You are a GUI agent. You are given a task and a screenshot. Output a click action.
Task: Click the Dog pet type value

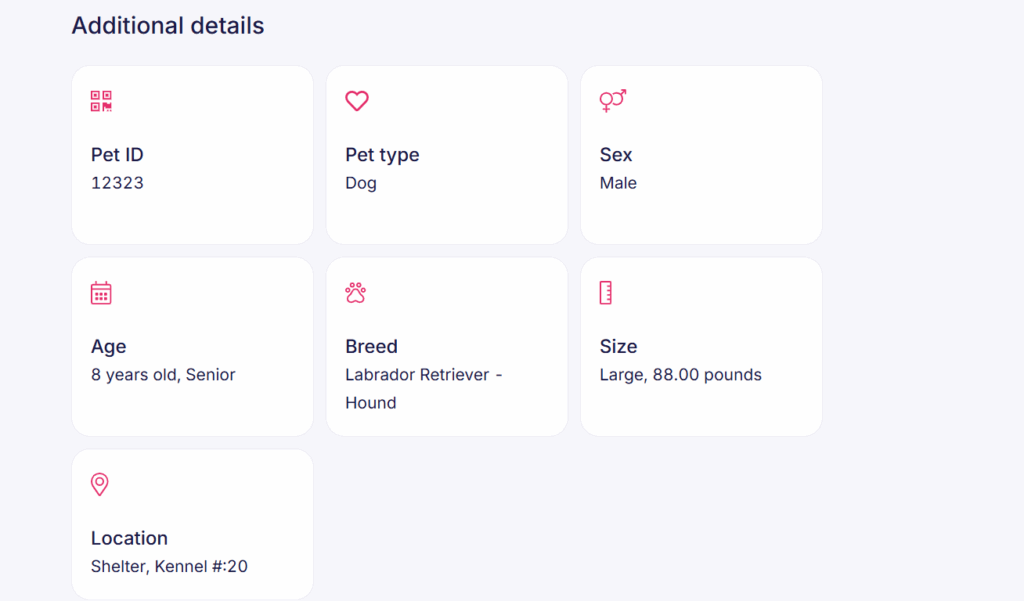coord(360,183)
